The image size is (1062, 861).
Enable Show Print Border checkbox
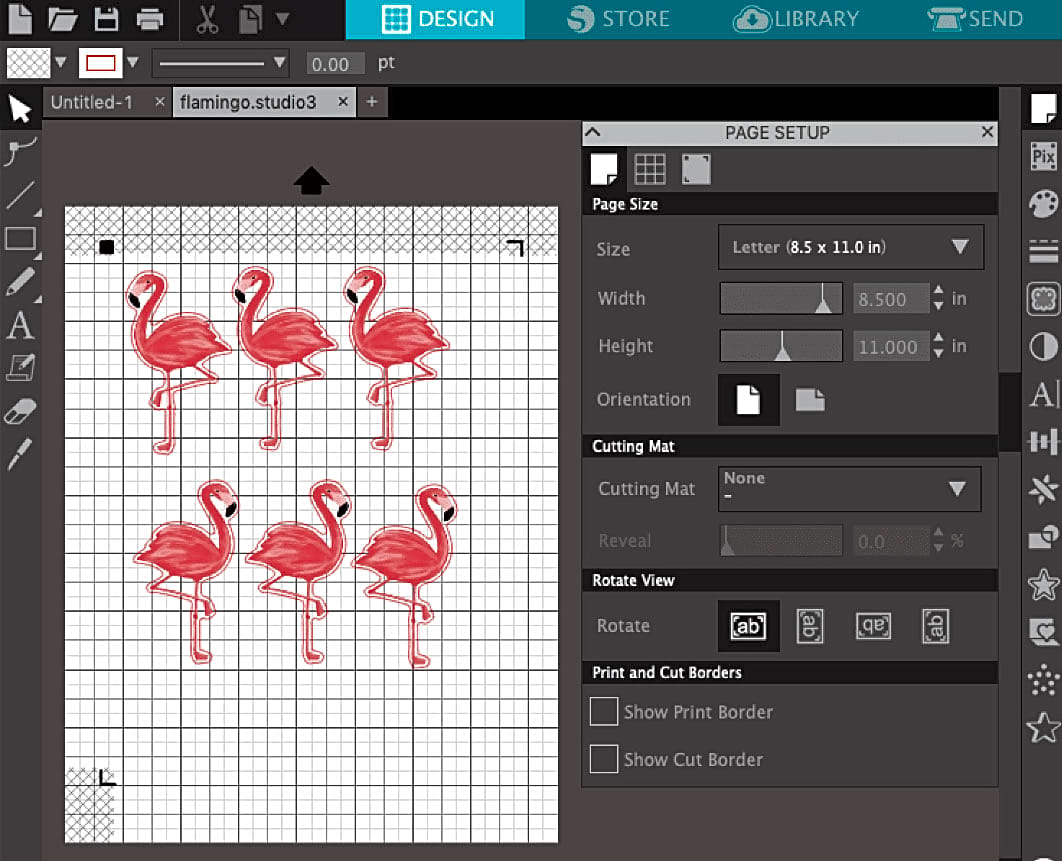point(603,711)
